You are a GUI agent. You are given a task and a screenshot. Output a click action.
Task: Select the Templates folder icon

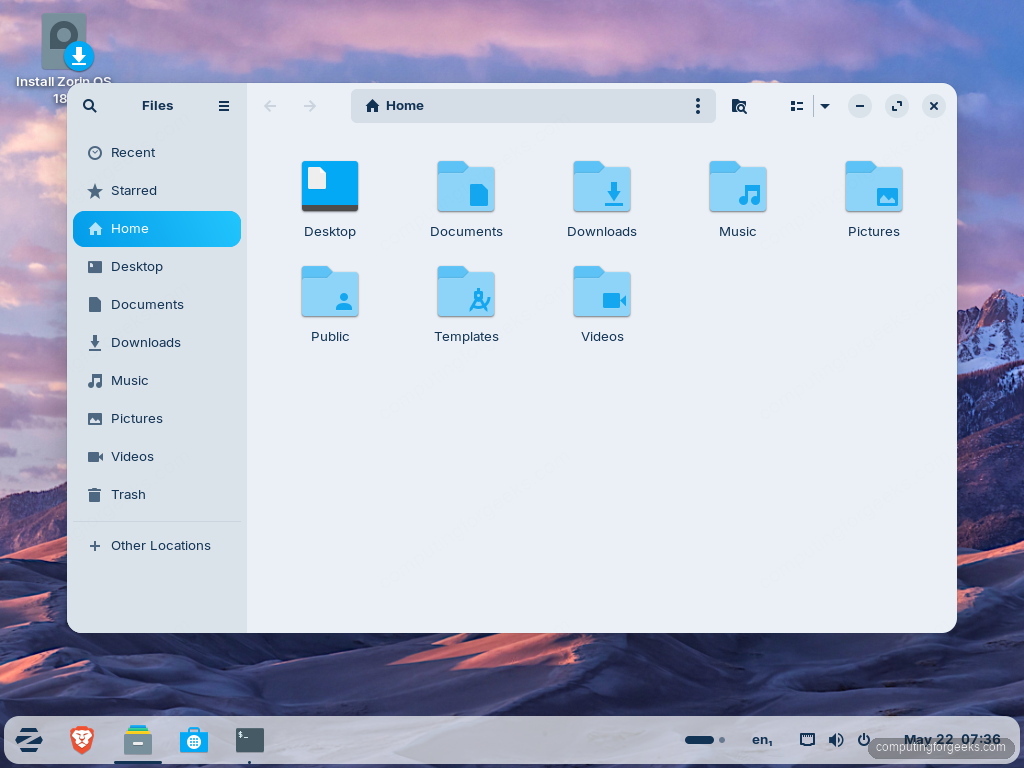coord(466,291)
